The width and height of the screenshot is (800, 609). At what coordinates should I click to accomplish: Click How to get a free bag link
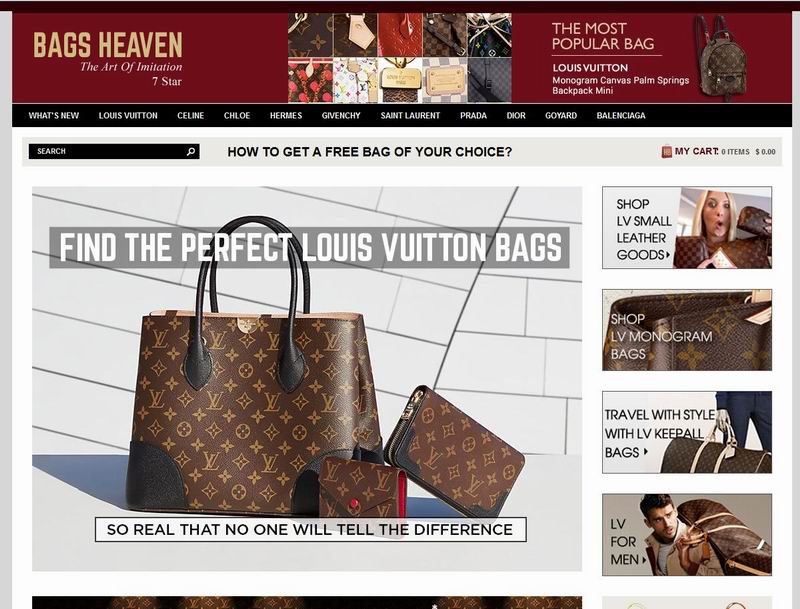click(x=369, y=152)
